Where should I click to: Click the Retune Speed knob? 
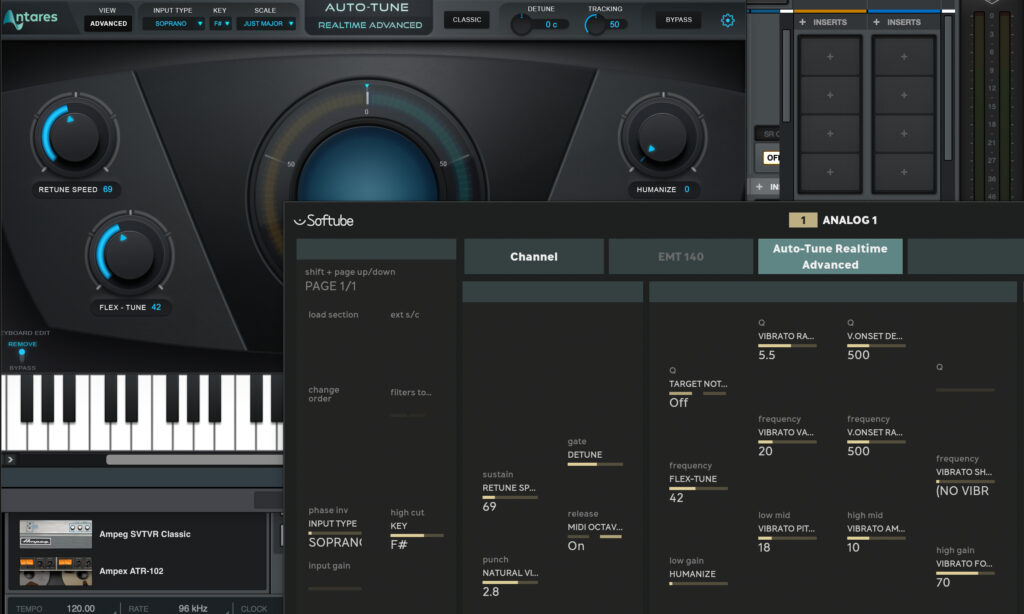[x=75, y=136]
